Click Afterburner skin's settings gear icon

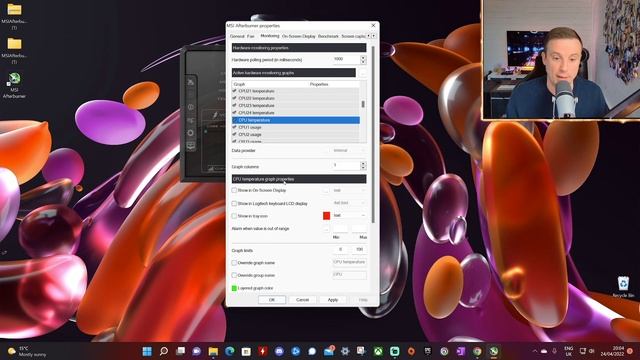pos(191,133)
